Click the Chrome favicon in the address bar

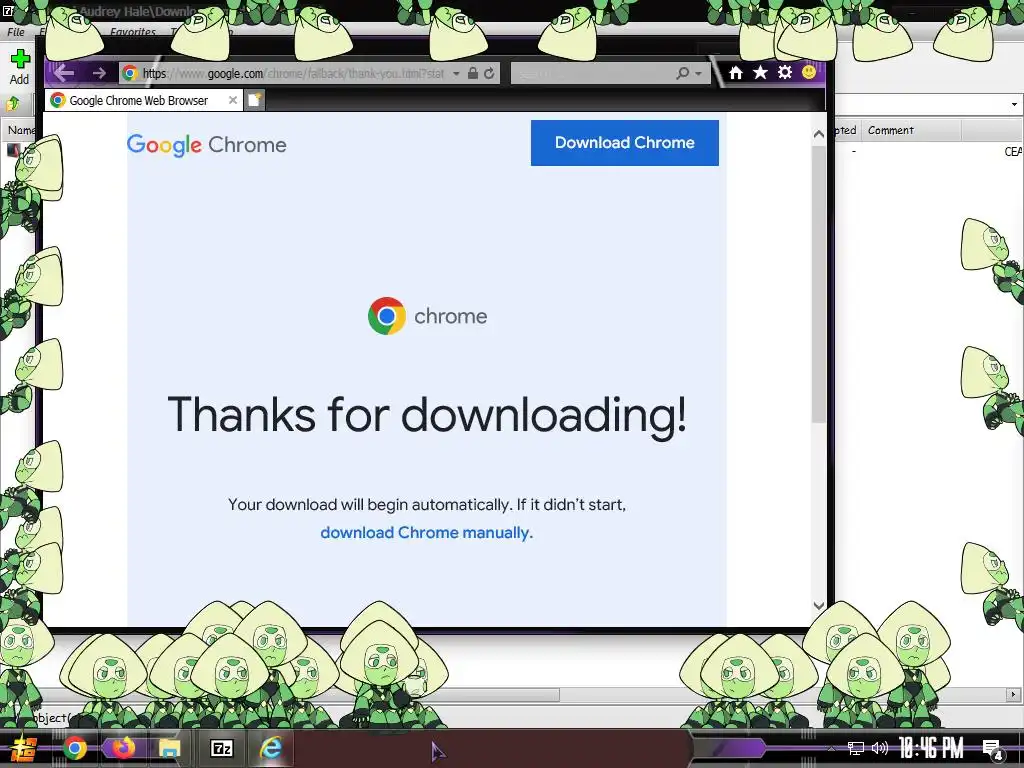(x=130, y=73)
